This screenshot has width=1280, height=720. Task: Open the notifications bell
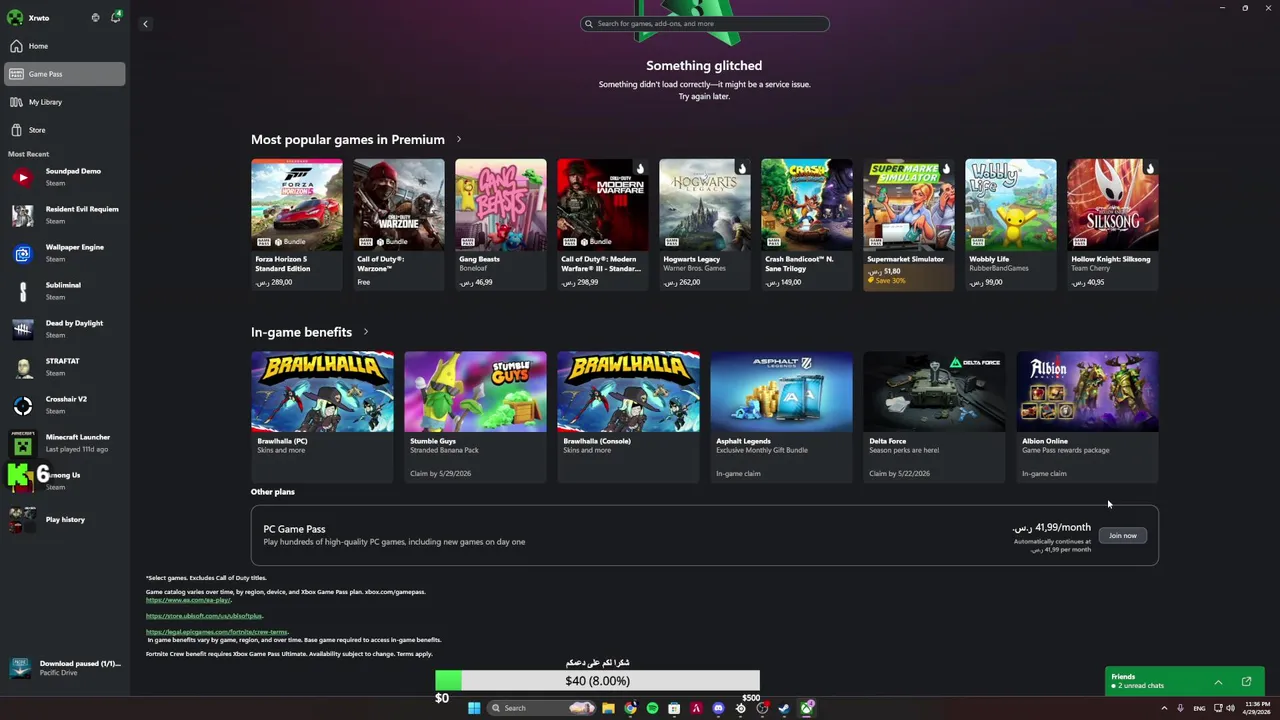tap(115, 17)
